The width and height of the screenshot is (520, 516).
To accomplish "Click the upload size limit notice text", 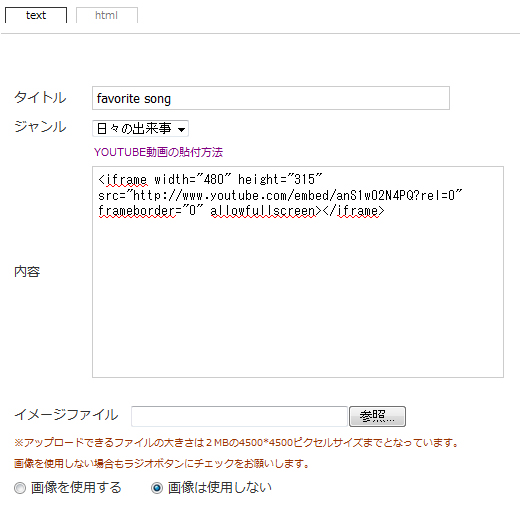I will tap(237, 443).
